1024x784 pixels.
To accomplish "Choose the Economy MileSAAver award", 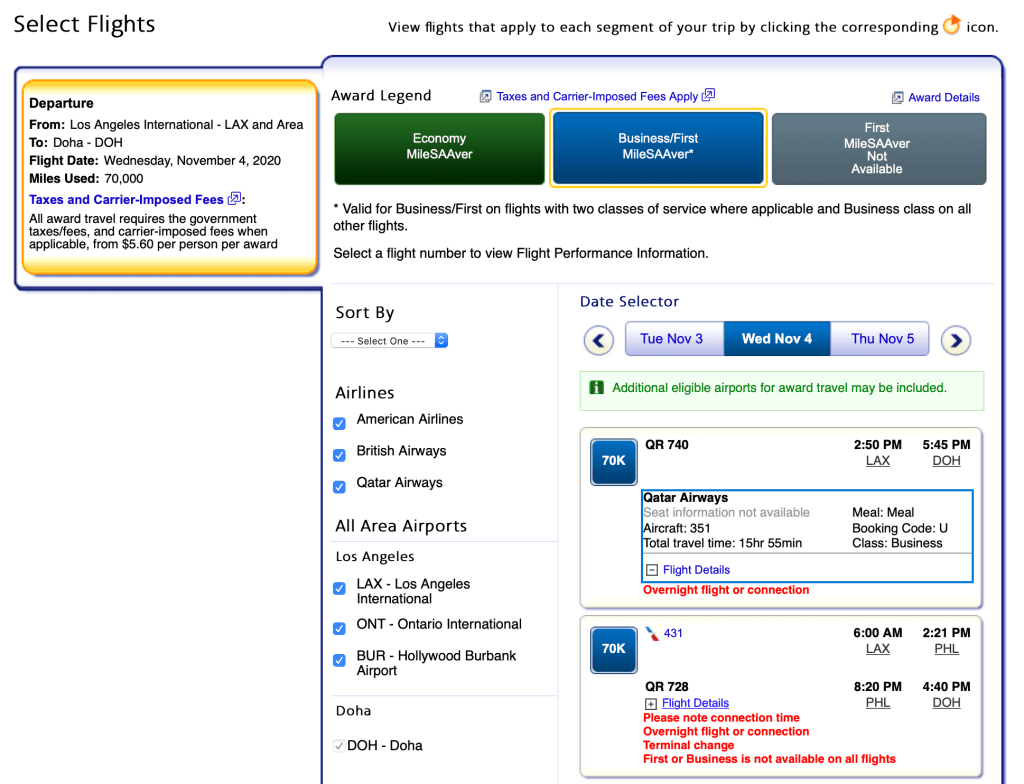I will 439,147.
